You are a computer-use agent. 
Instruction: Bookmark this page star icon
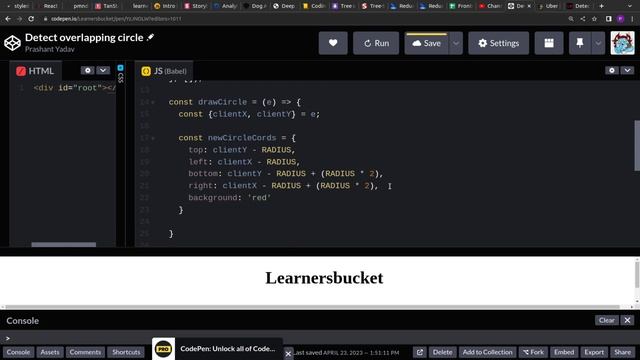click(x=594, y=19)
